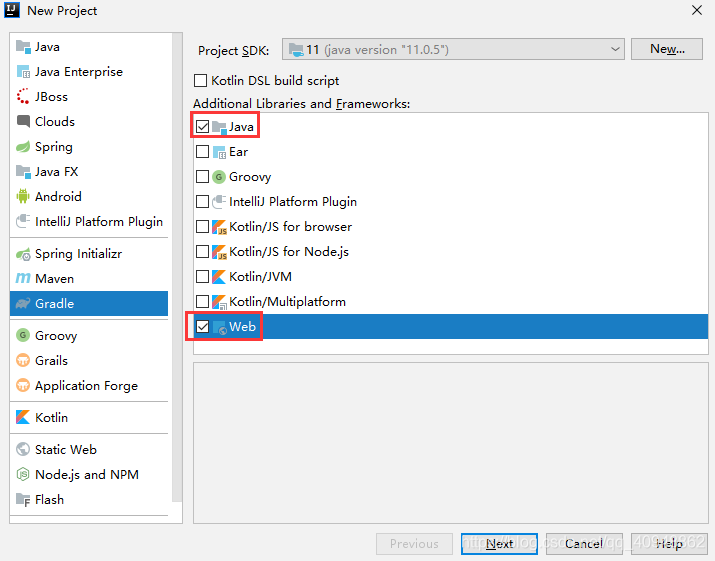Check the Ear framework checkbox
Viewport: 715px width, 561px height.
202,152
